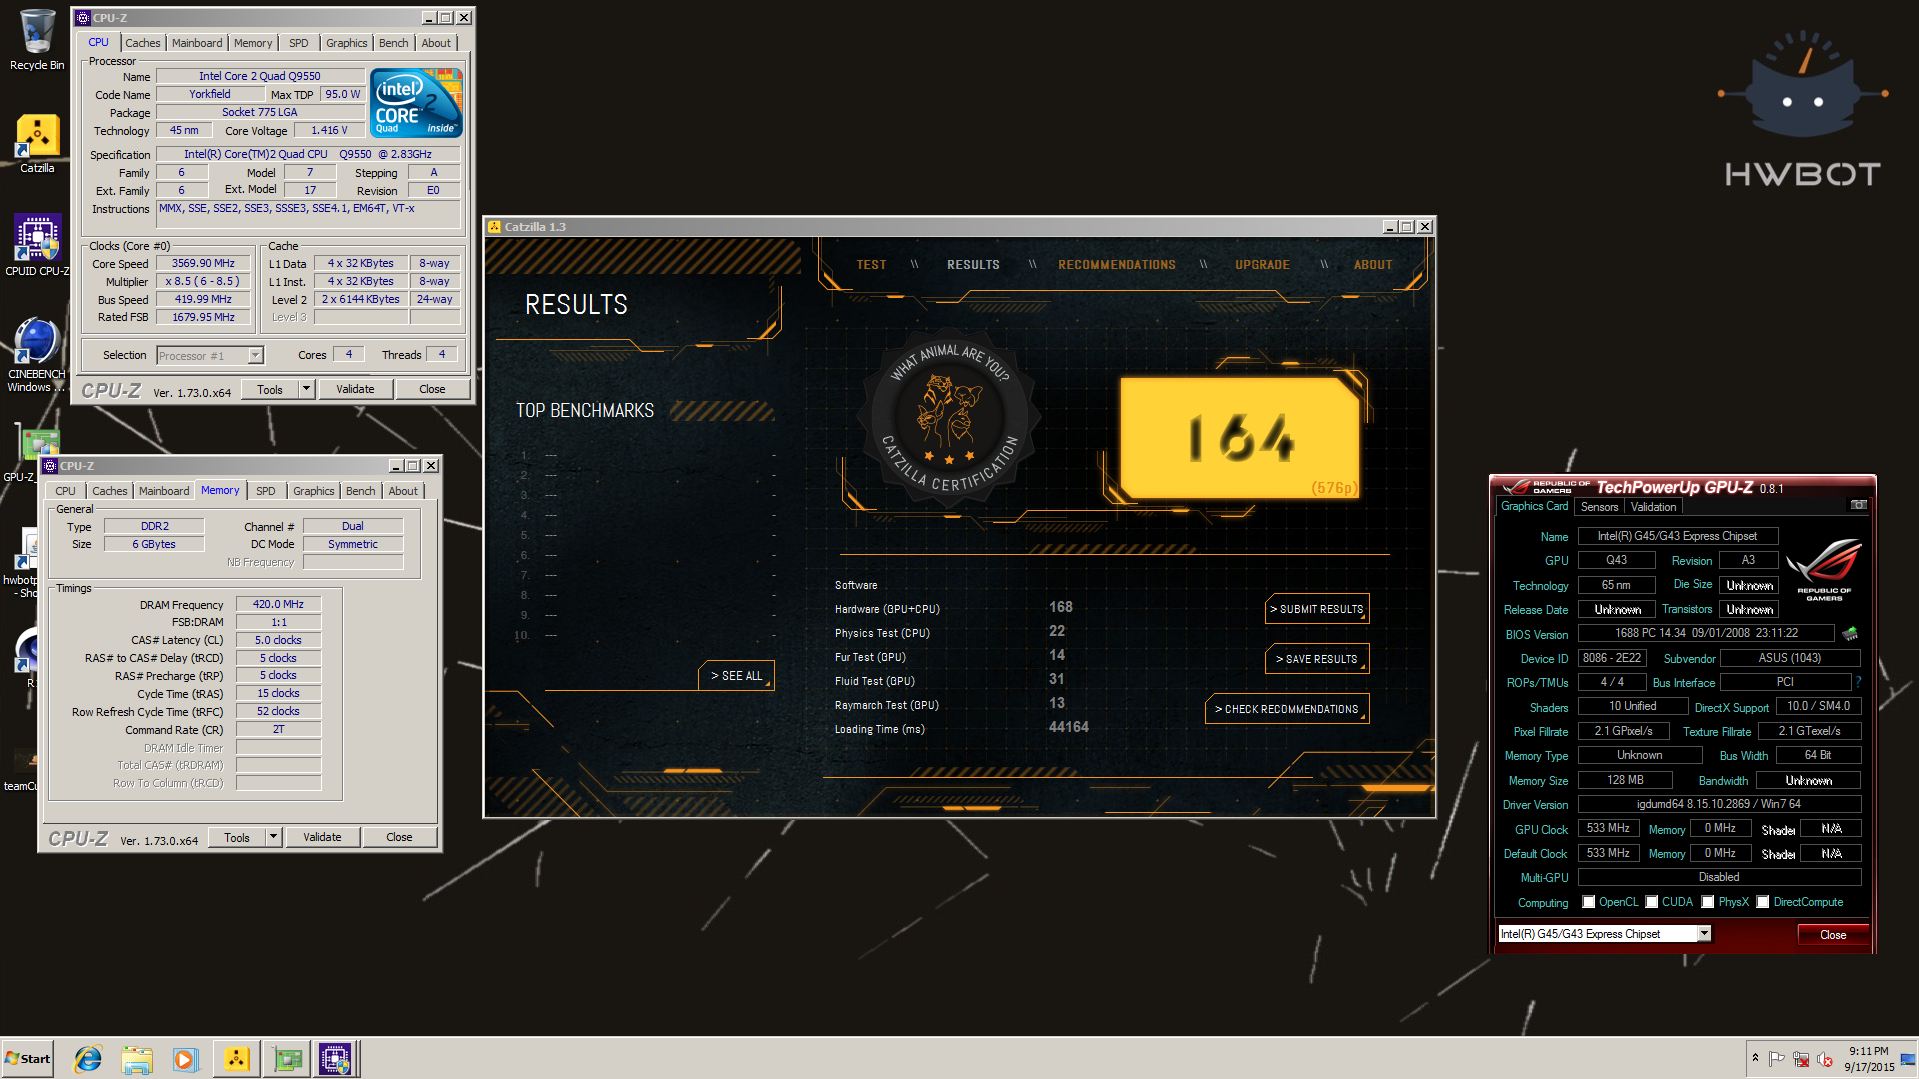Switch to Catzilla via the taskbar icon
The image size is (1919, 1079).
click(236, 1059)
